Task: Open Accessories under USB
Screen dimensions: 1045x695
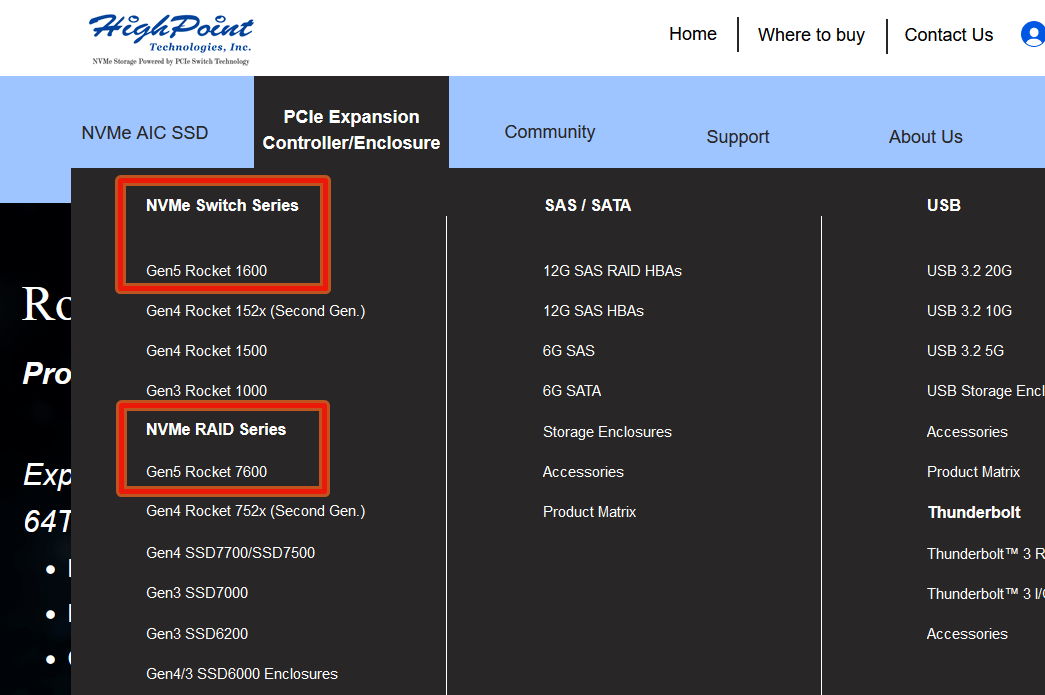Action: pos(967,432)
